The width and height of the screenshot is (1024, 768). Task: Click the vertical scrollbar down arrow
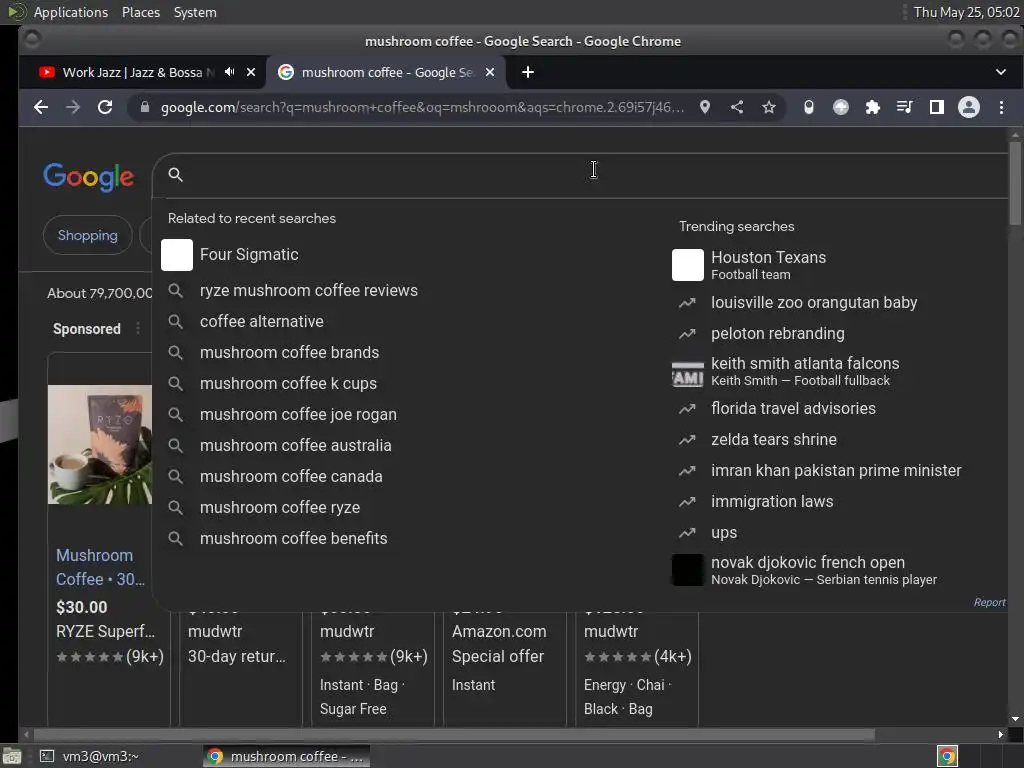(1014, 719)
